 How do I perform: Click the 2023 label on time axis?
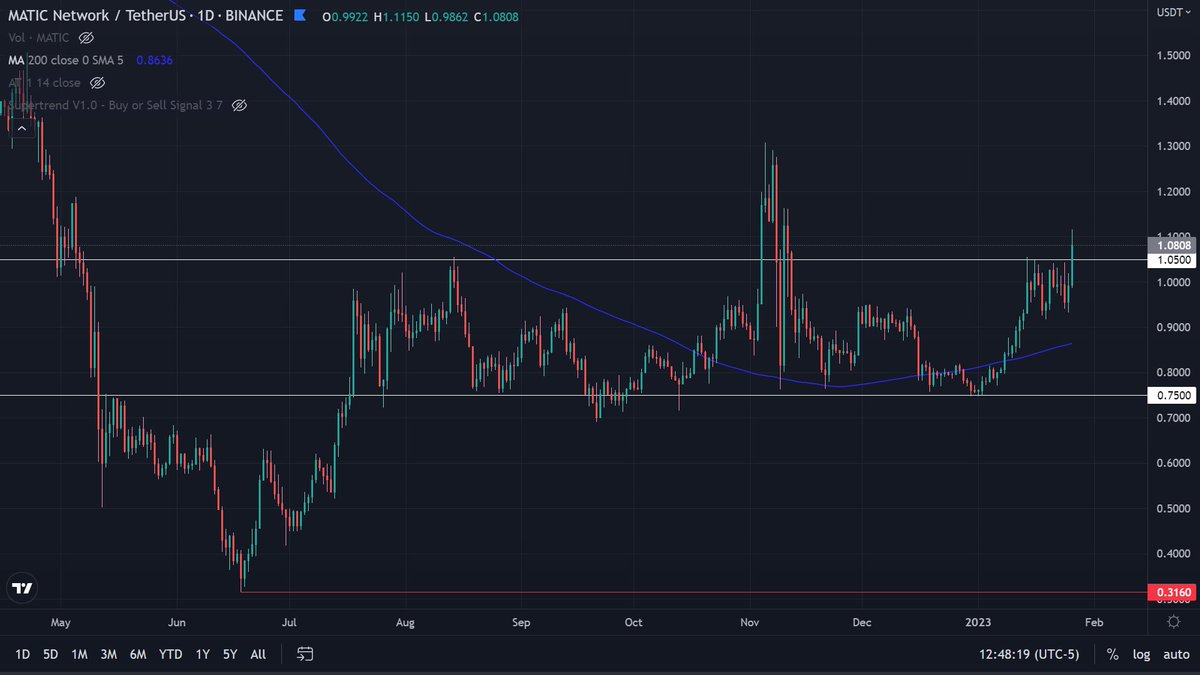coord(978,621)
